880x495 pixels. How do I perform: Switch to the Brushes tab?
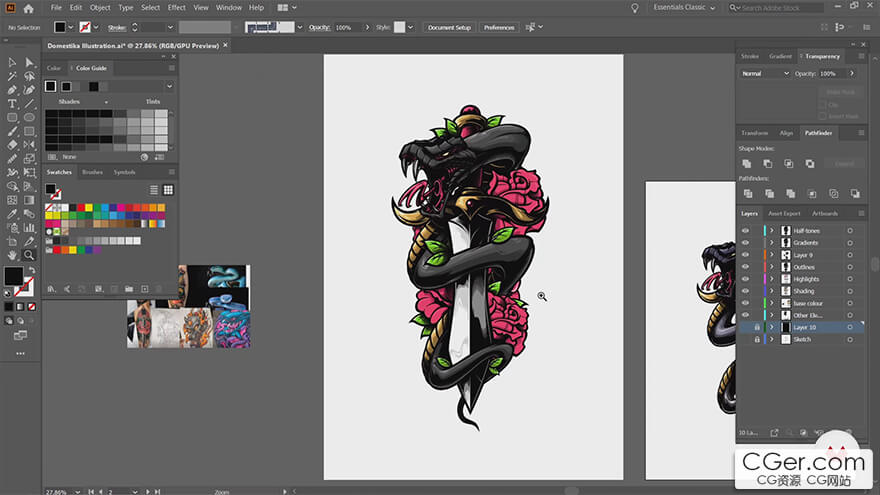point(92,172)
